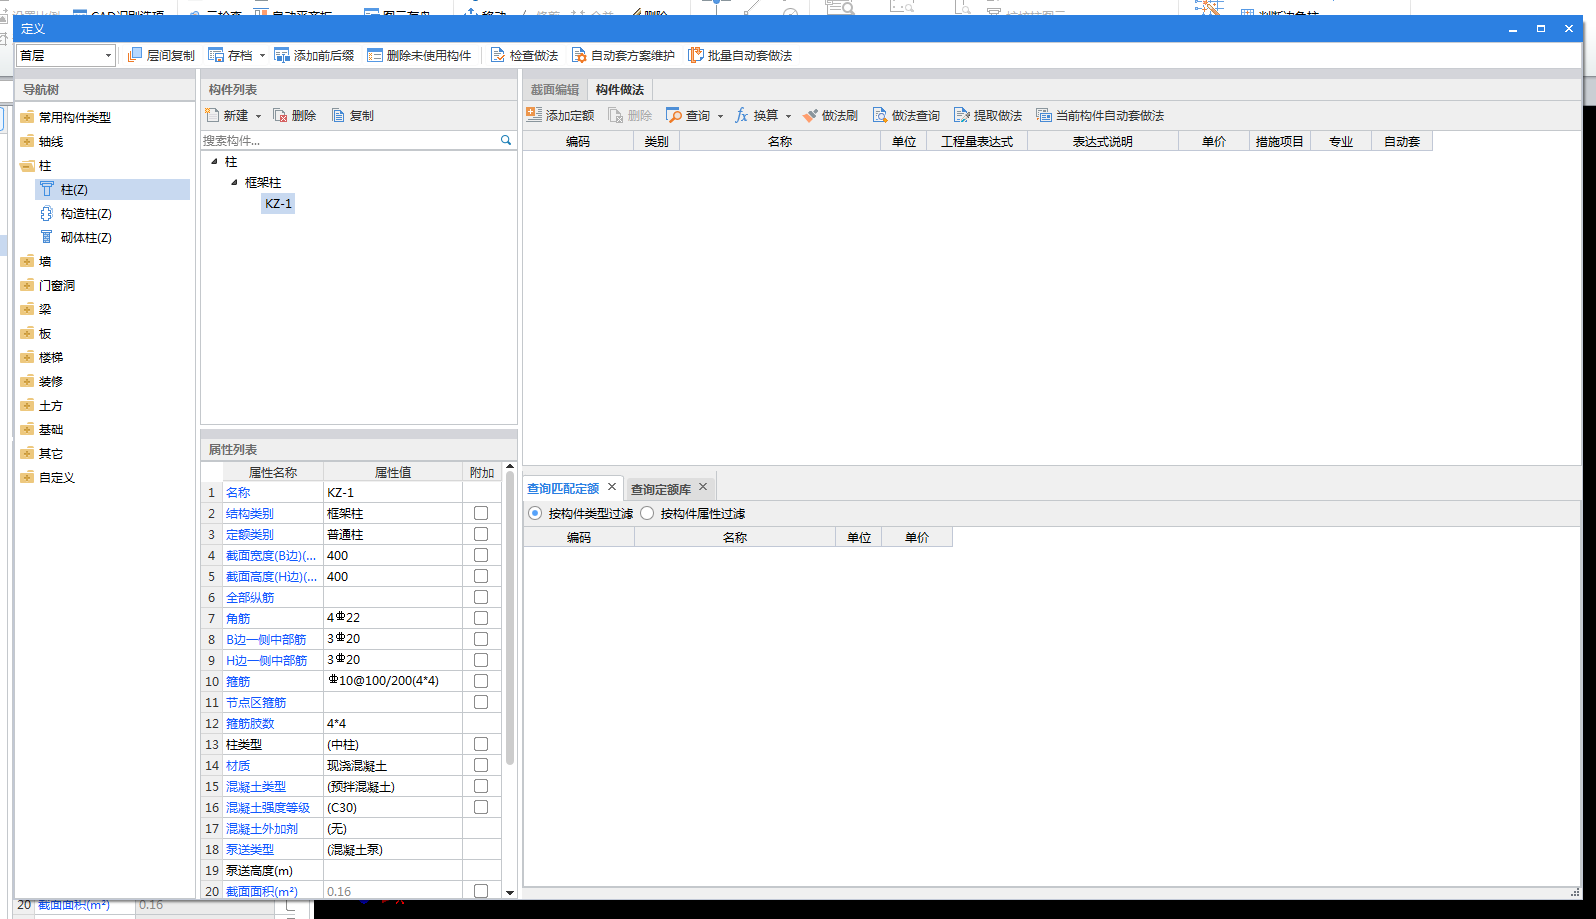This screenshot has height=919, width=1596.
Task: Check 附加 box for 截面宽度 row
Action: coord(481,555)
